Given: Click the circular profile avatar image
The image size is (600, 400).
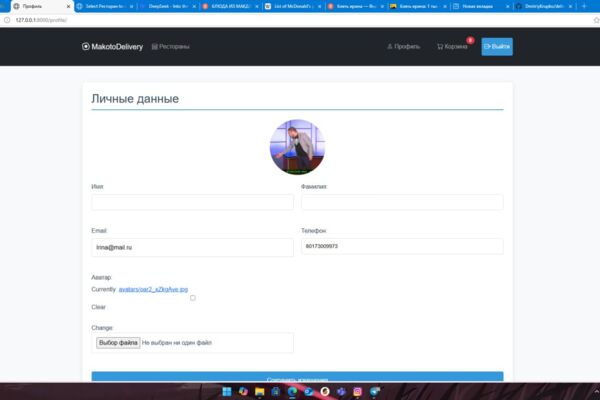Looking at the screenshot, I should coord(297,147).
